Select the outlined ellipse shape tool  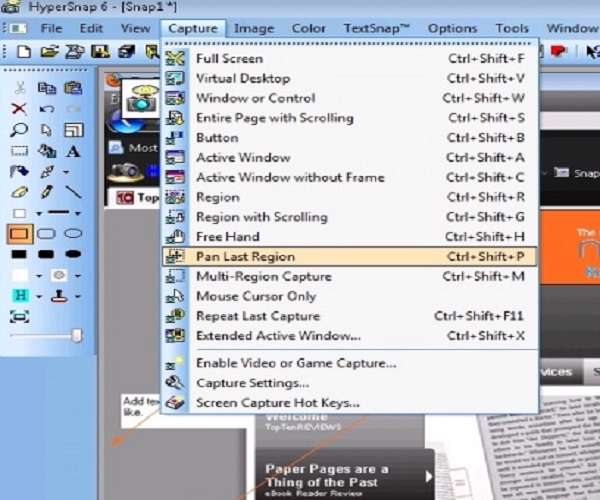coord(73,233)
